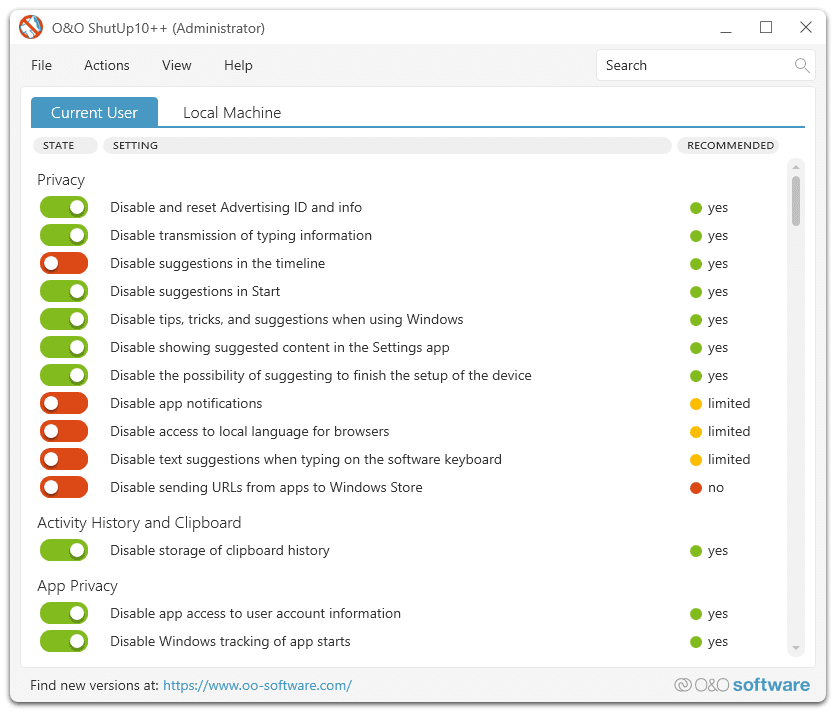The width and height of the screenshot is (836, 712).
Task: Click the scrollbar down arrow
Action: click(796, 648)
